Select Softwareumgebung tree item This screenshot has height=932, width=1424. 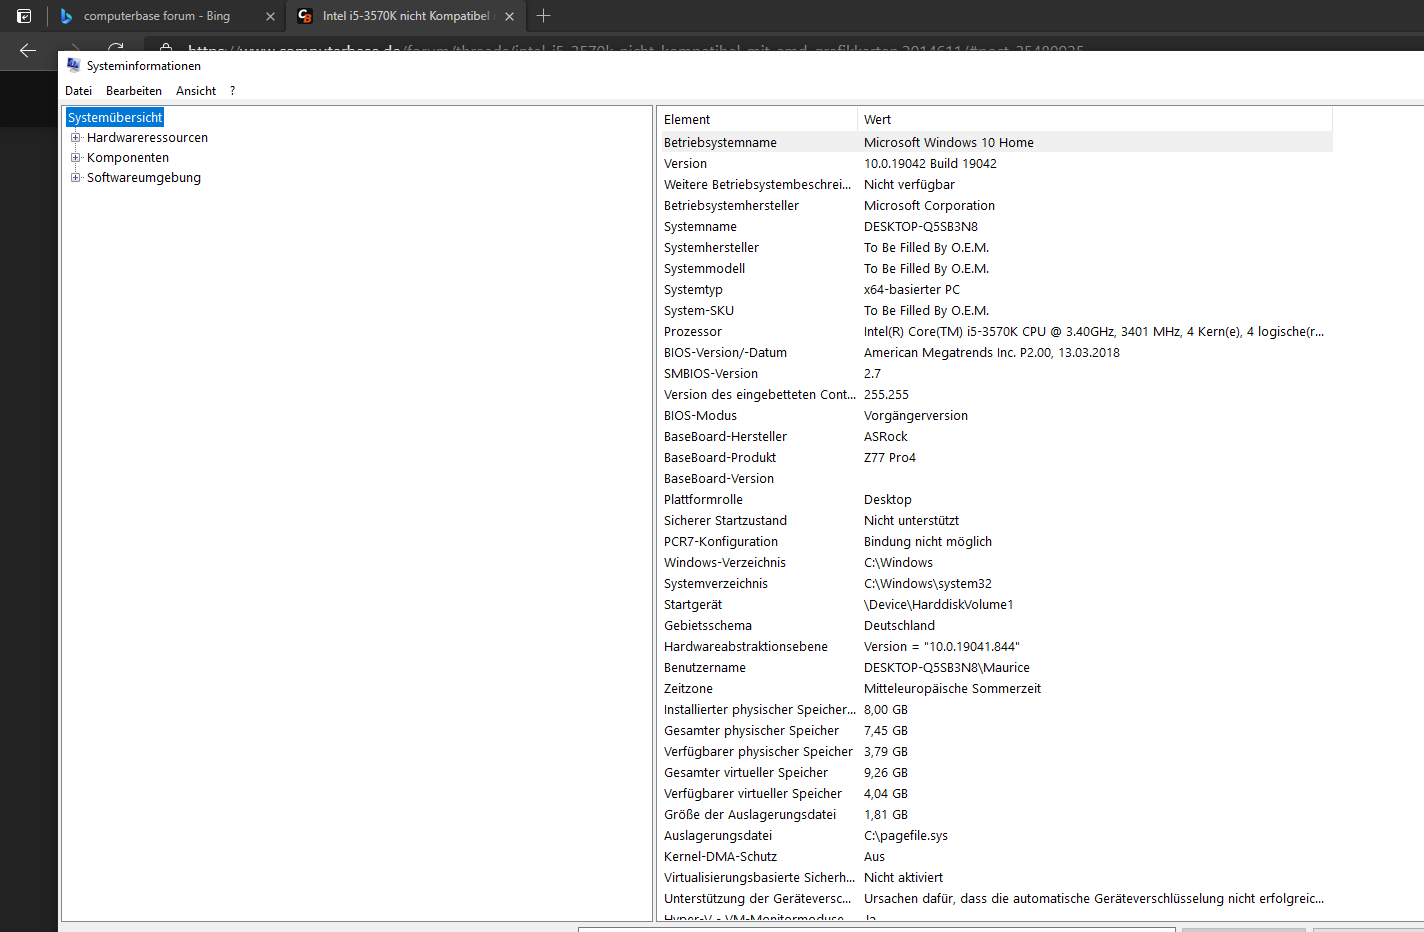(x=144, y=178)
